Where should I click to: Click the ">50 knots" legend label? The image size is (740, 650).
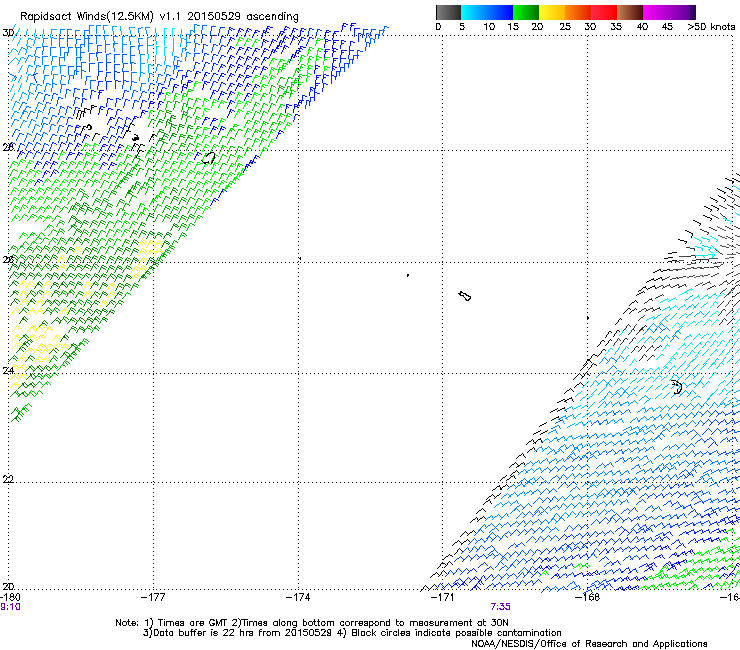711,27
